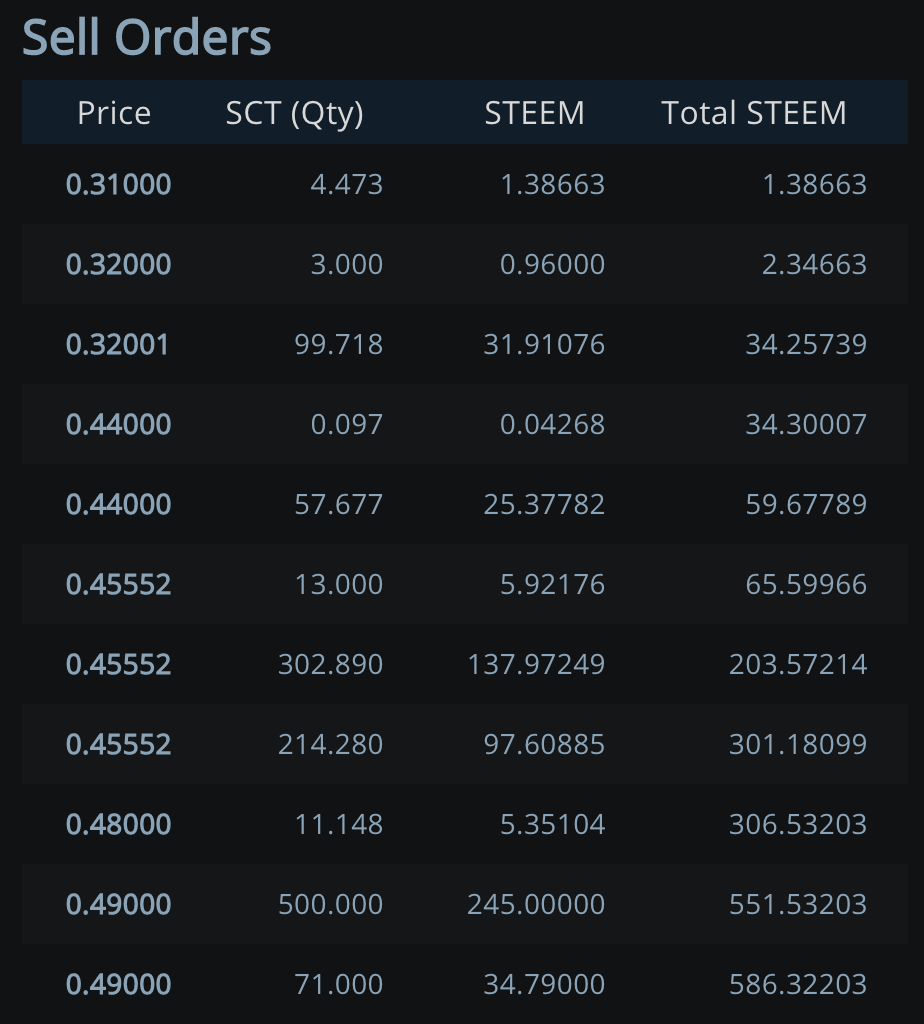Click the 0.32001 price entry
The width and height of the screenshot is (924, 1024).
pos(118,344)
